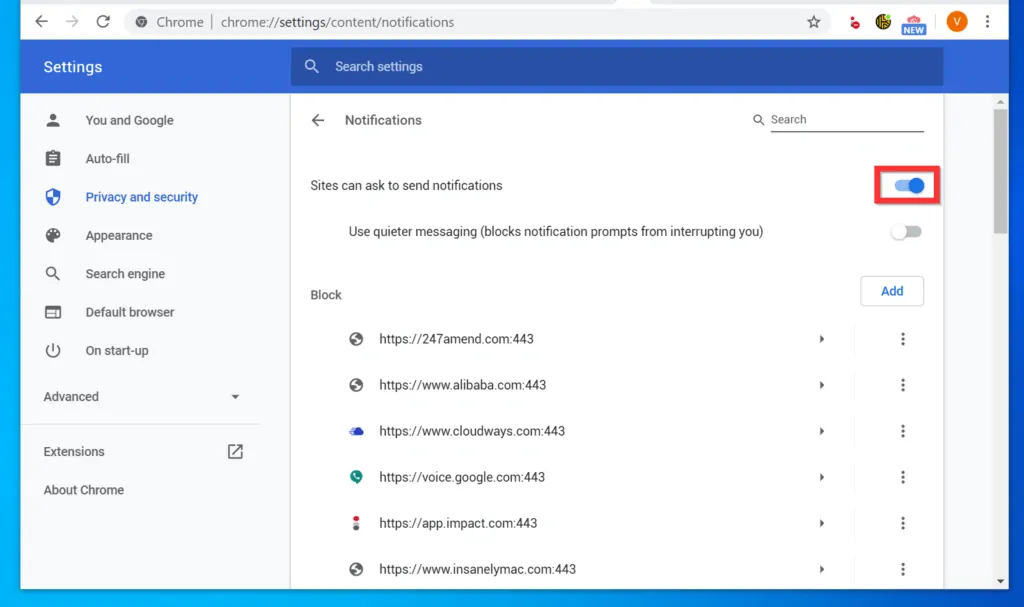Click the On start-up power icon

coord(52,350)
